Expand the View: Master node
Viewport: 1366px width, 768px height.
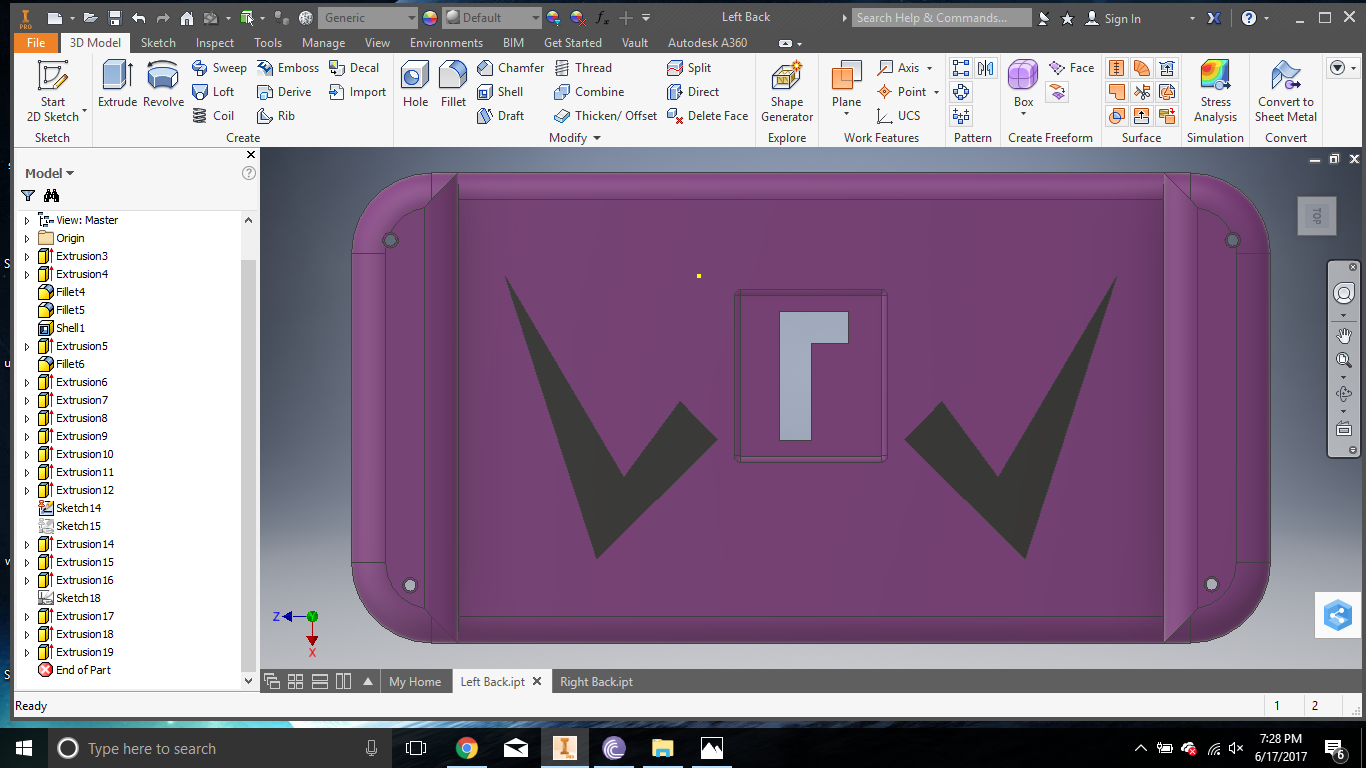click(27, 220)
